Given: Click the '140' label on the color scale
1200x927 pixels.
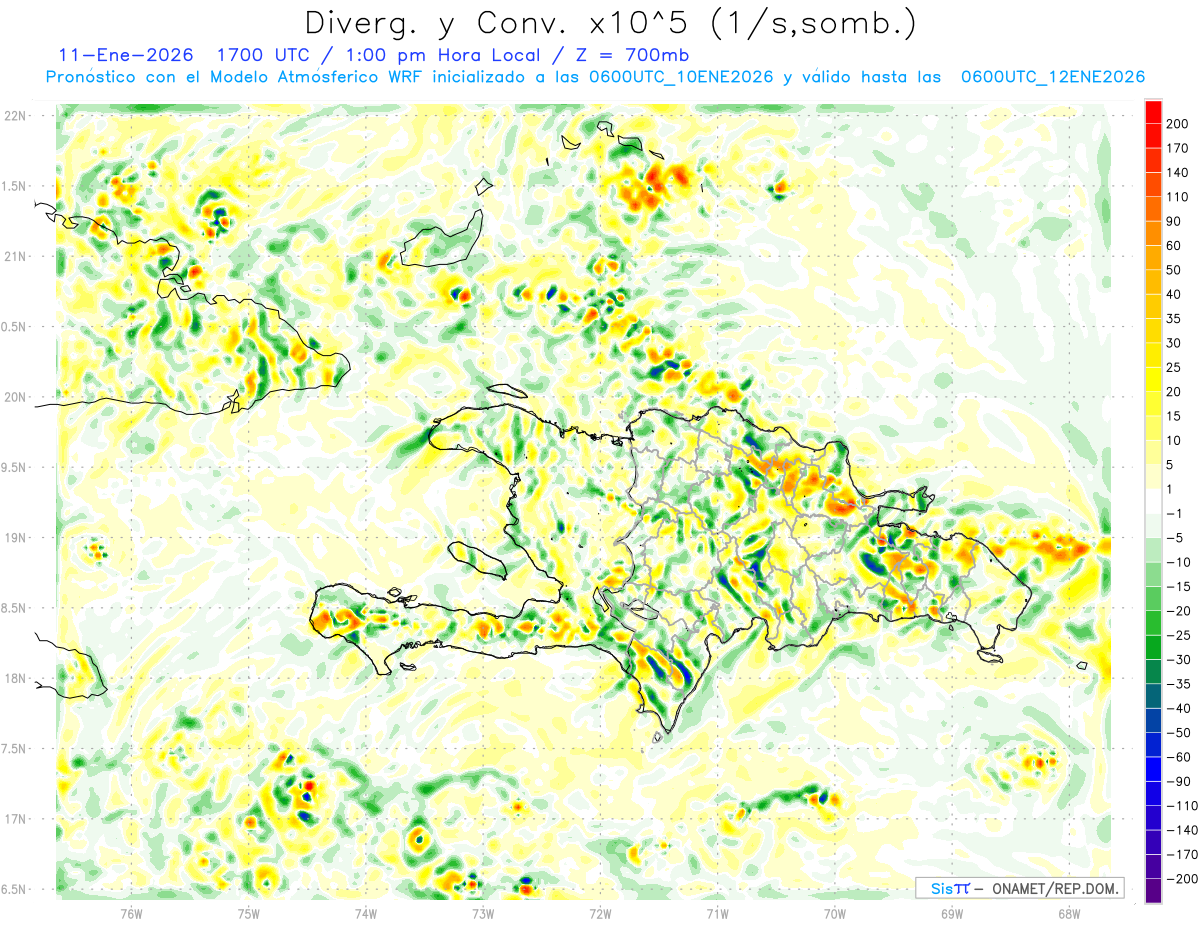Looking at the screenshot, I should coord(1178,173).
